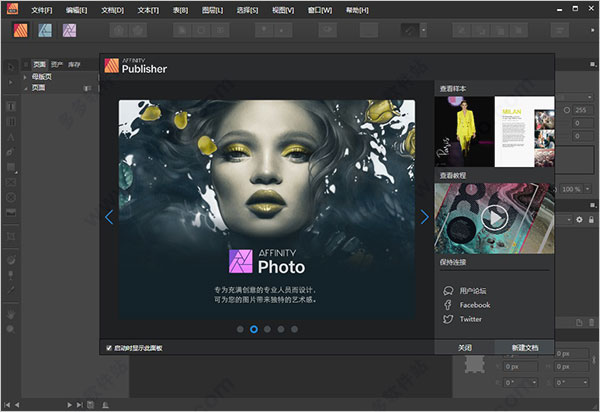Screen dimensions: 600x412
Task: Select the Artistic Text tool
Action: coord(11,137)
